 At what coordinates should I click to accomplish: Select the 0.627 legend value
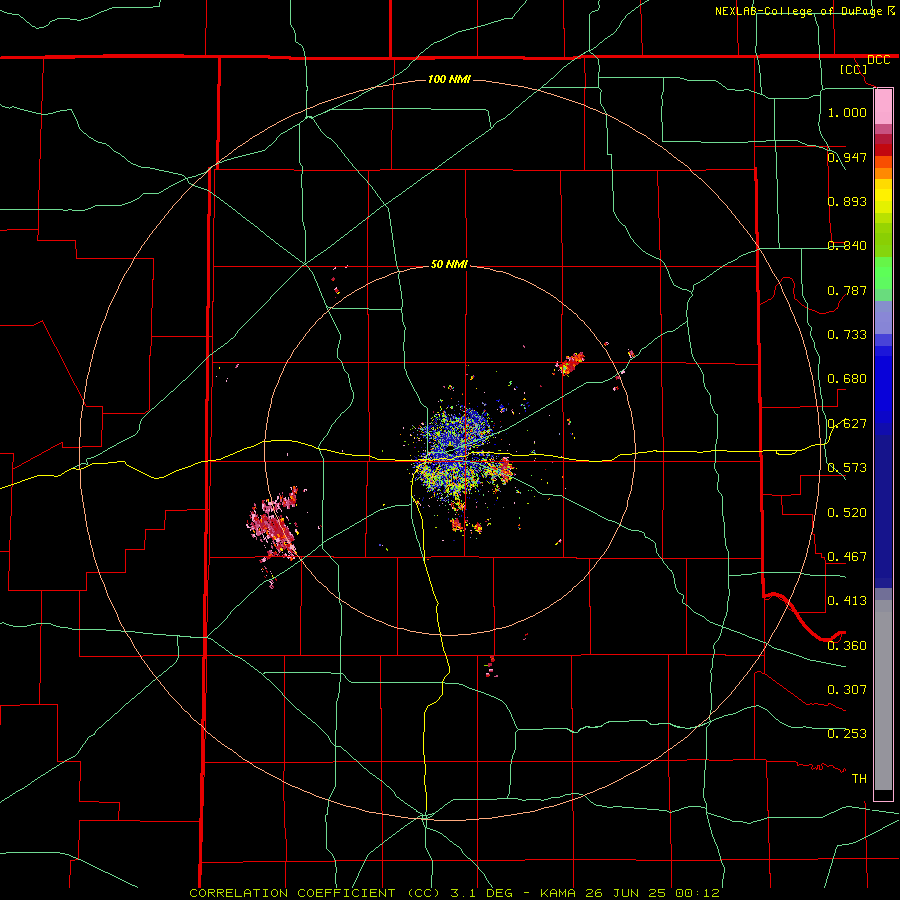847,423
